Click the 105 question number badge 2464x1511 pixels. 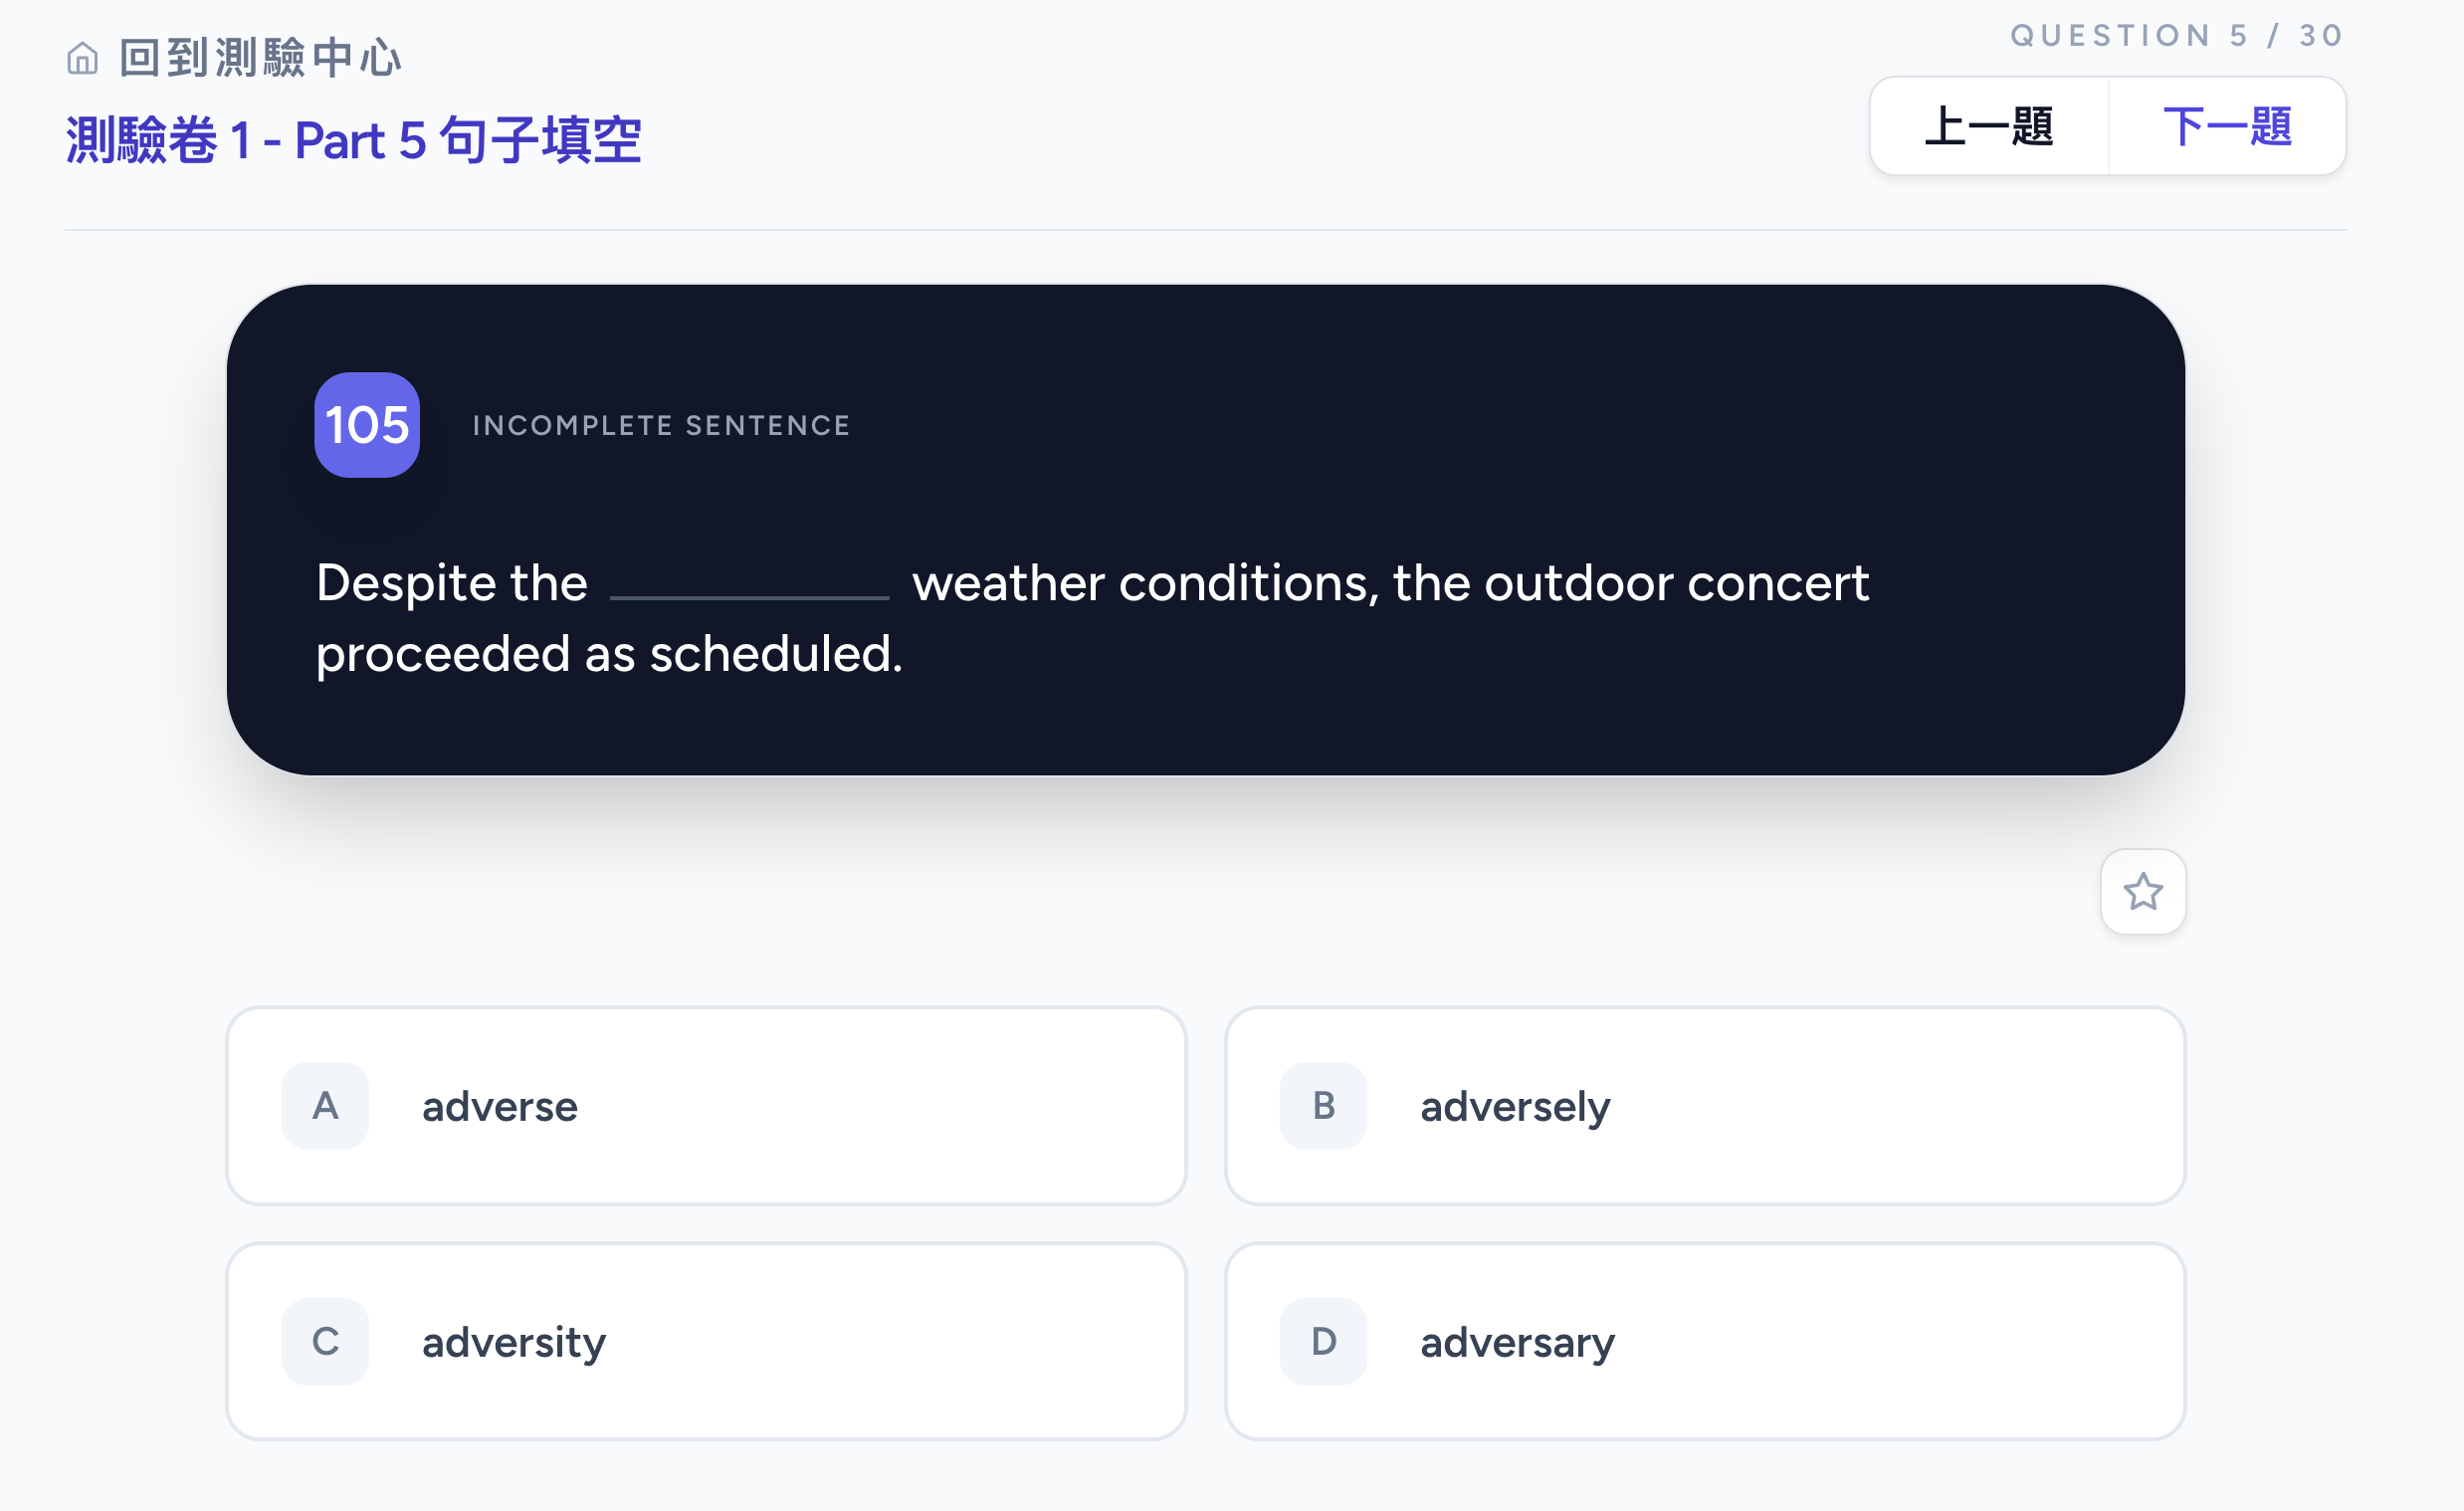[x=367, y=425]
